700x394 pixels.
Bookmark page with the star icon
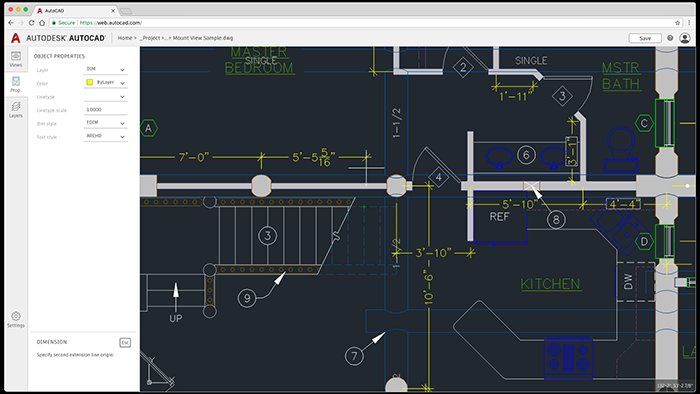pyautogui.click(x=678, y=23)
